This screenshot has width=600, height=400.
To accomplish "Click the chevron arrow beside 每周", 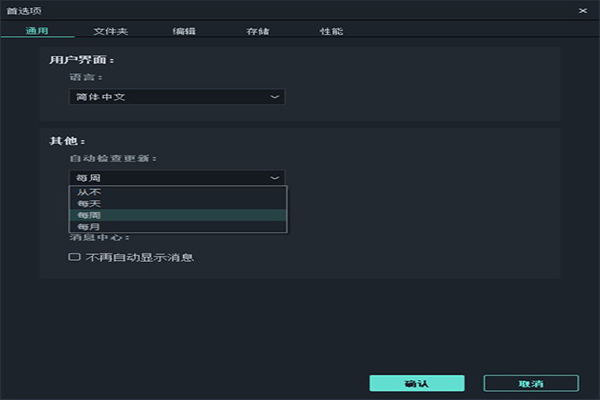I will coord(275,177).
